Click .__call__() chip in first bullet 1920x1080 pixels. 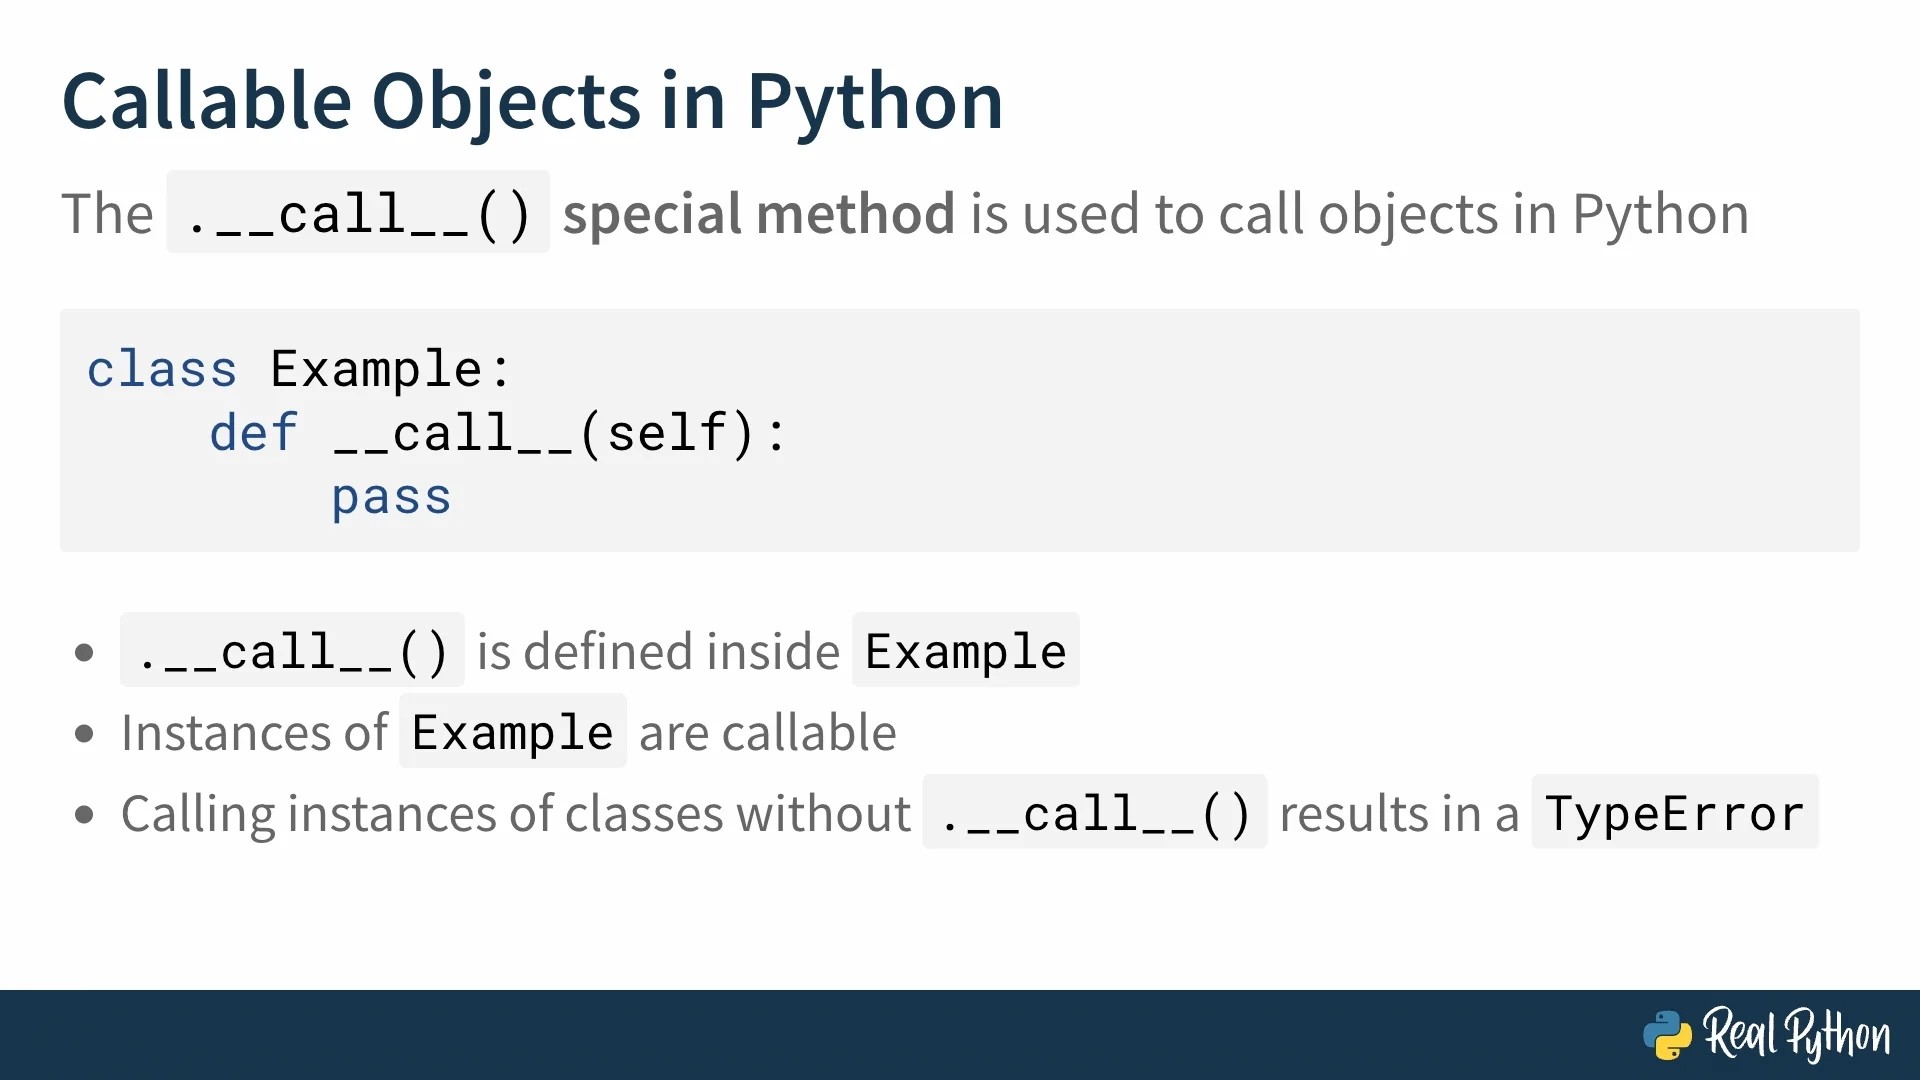[x=292, y=651]
